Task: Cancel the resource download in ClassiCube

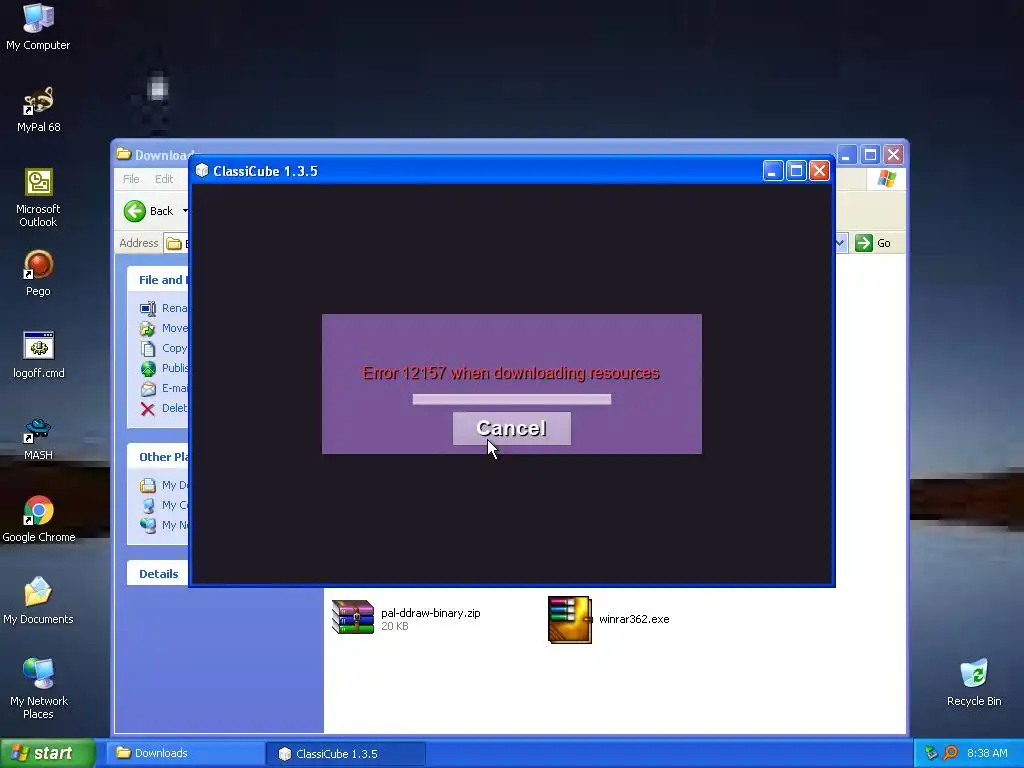Action: (511, 428)
